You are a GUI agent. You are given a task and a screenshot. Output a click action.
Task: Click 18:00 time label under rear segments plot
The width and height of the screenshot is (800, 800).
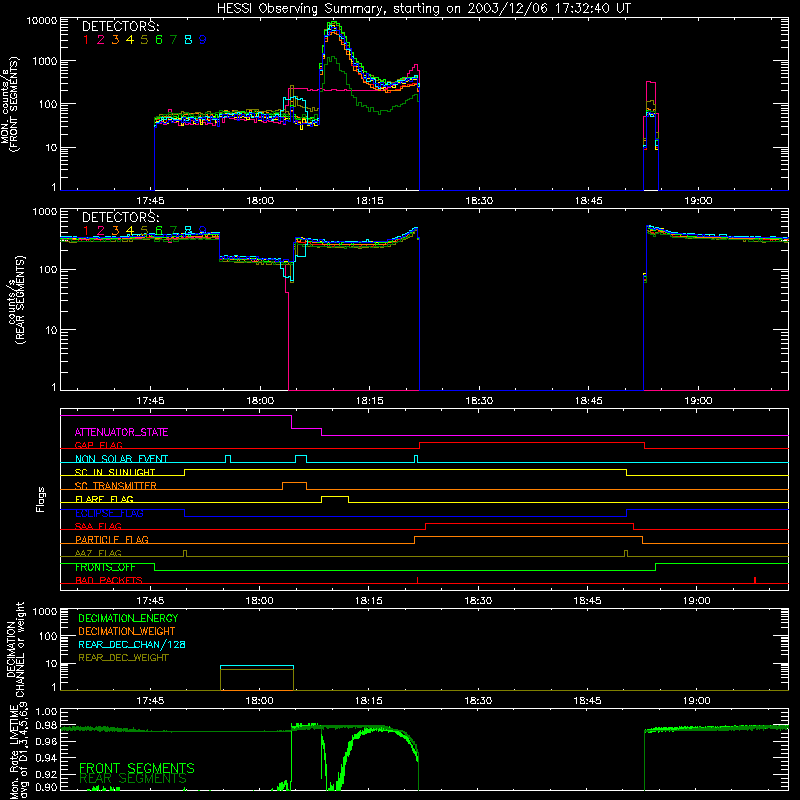click(x=260, y=401)
